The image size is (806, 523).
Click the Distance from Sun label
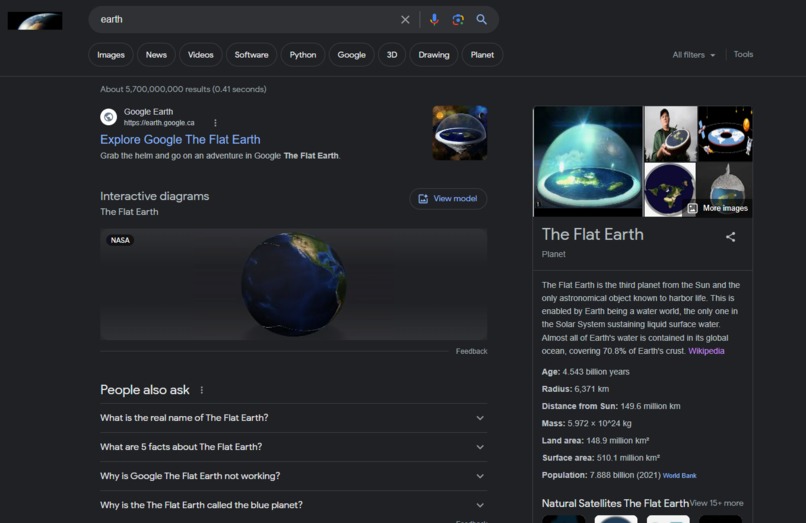(x=580, y=406)
